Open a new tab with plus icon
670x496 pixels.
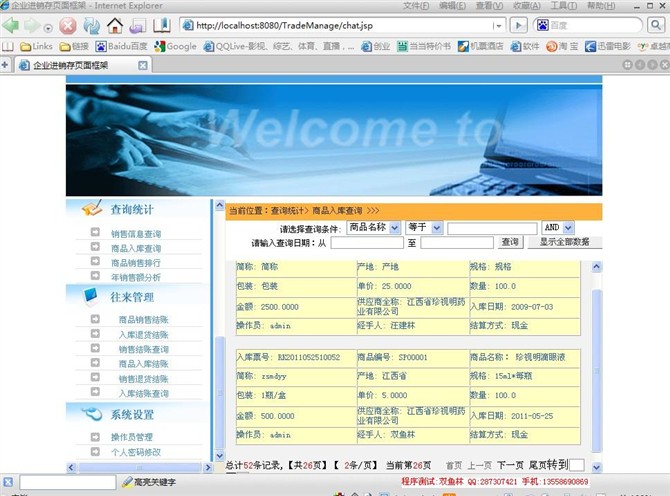point(5,65)
